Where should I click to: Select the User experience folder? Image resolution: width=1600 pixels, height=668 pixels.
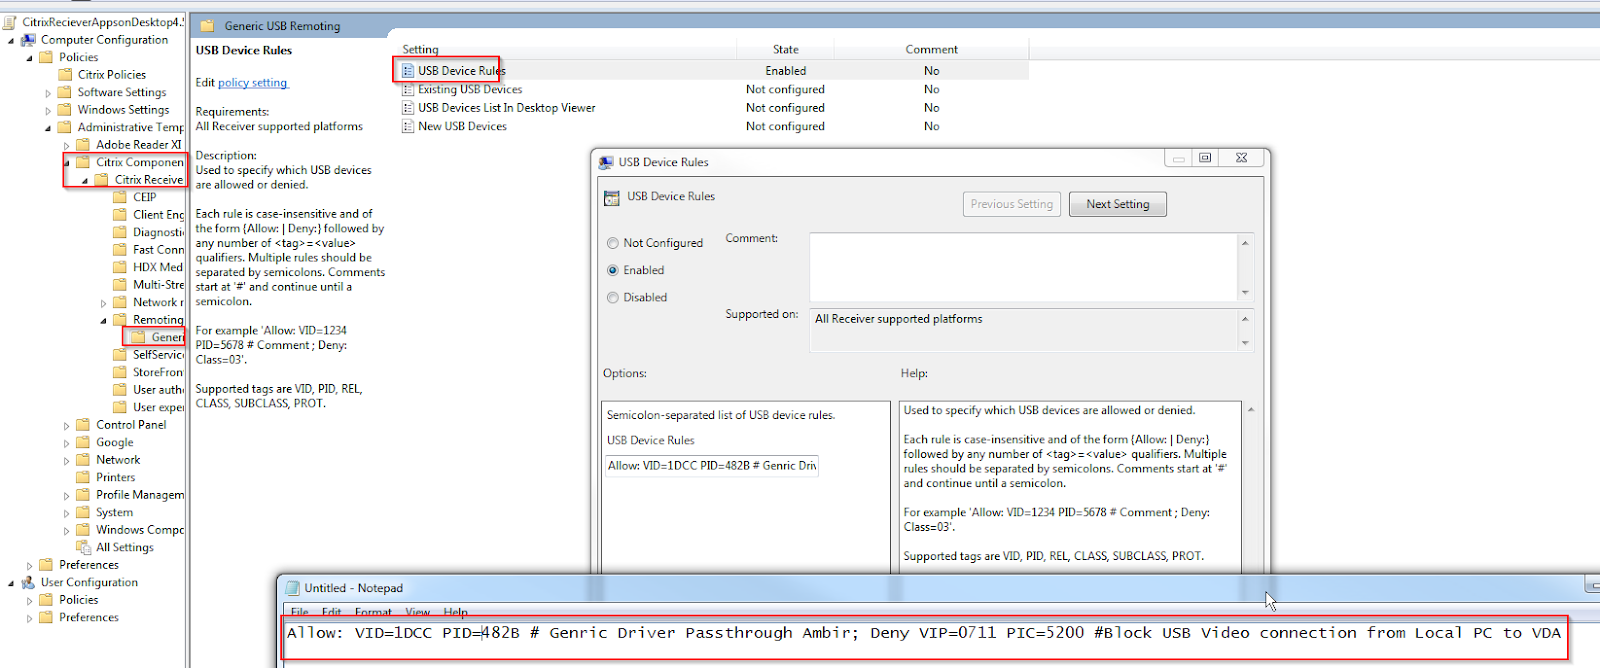point(149,407)
